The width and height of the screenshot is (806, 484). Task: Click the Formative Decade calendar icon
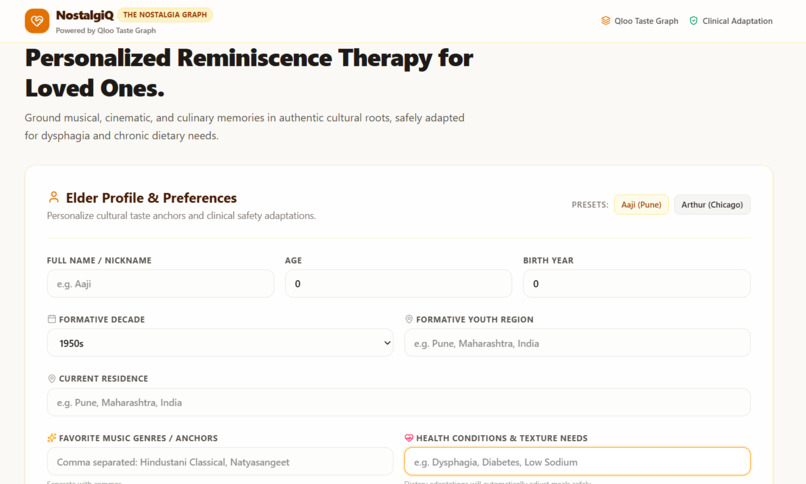point(51,319)
